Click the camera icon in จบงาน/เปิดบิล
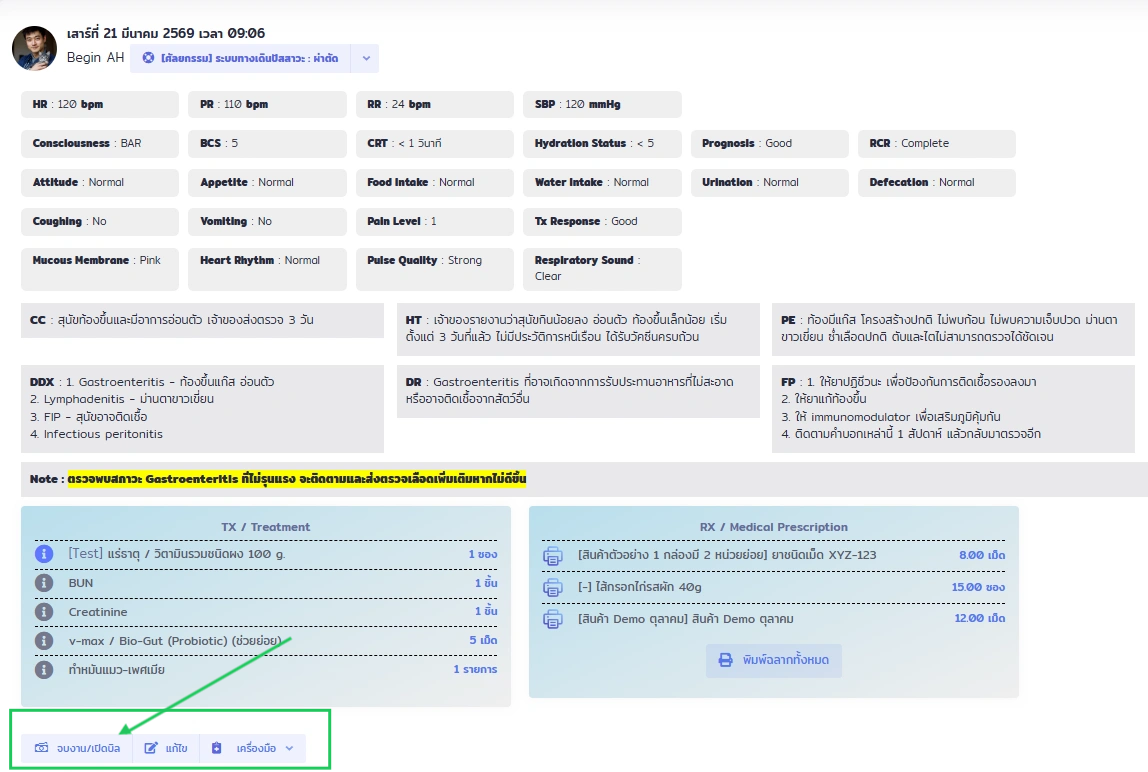 (x=42, y=748)
